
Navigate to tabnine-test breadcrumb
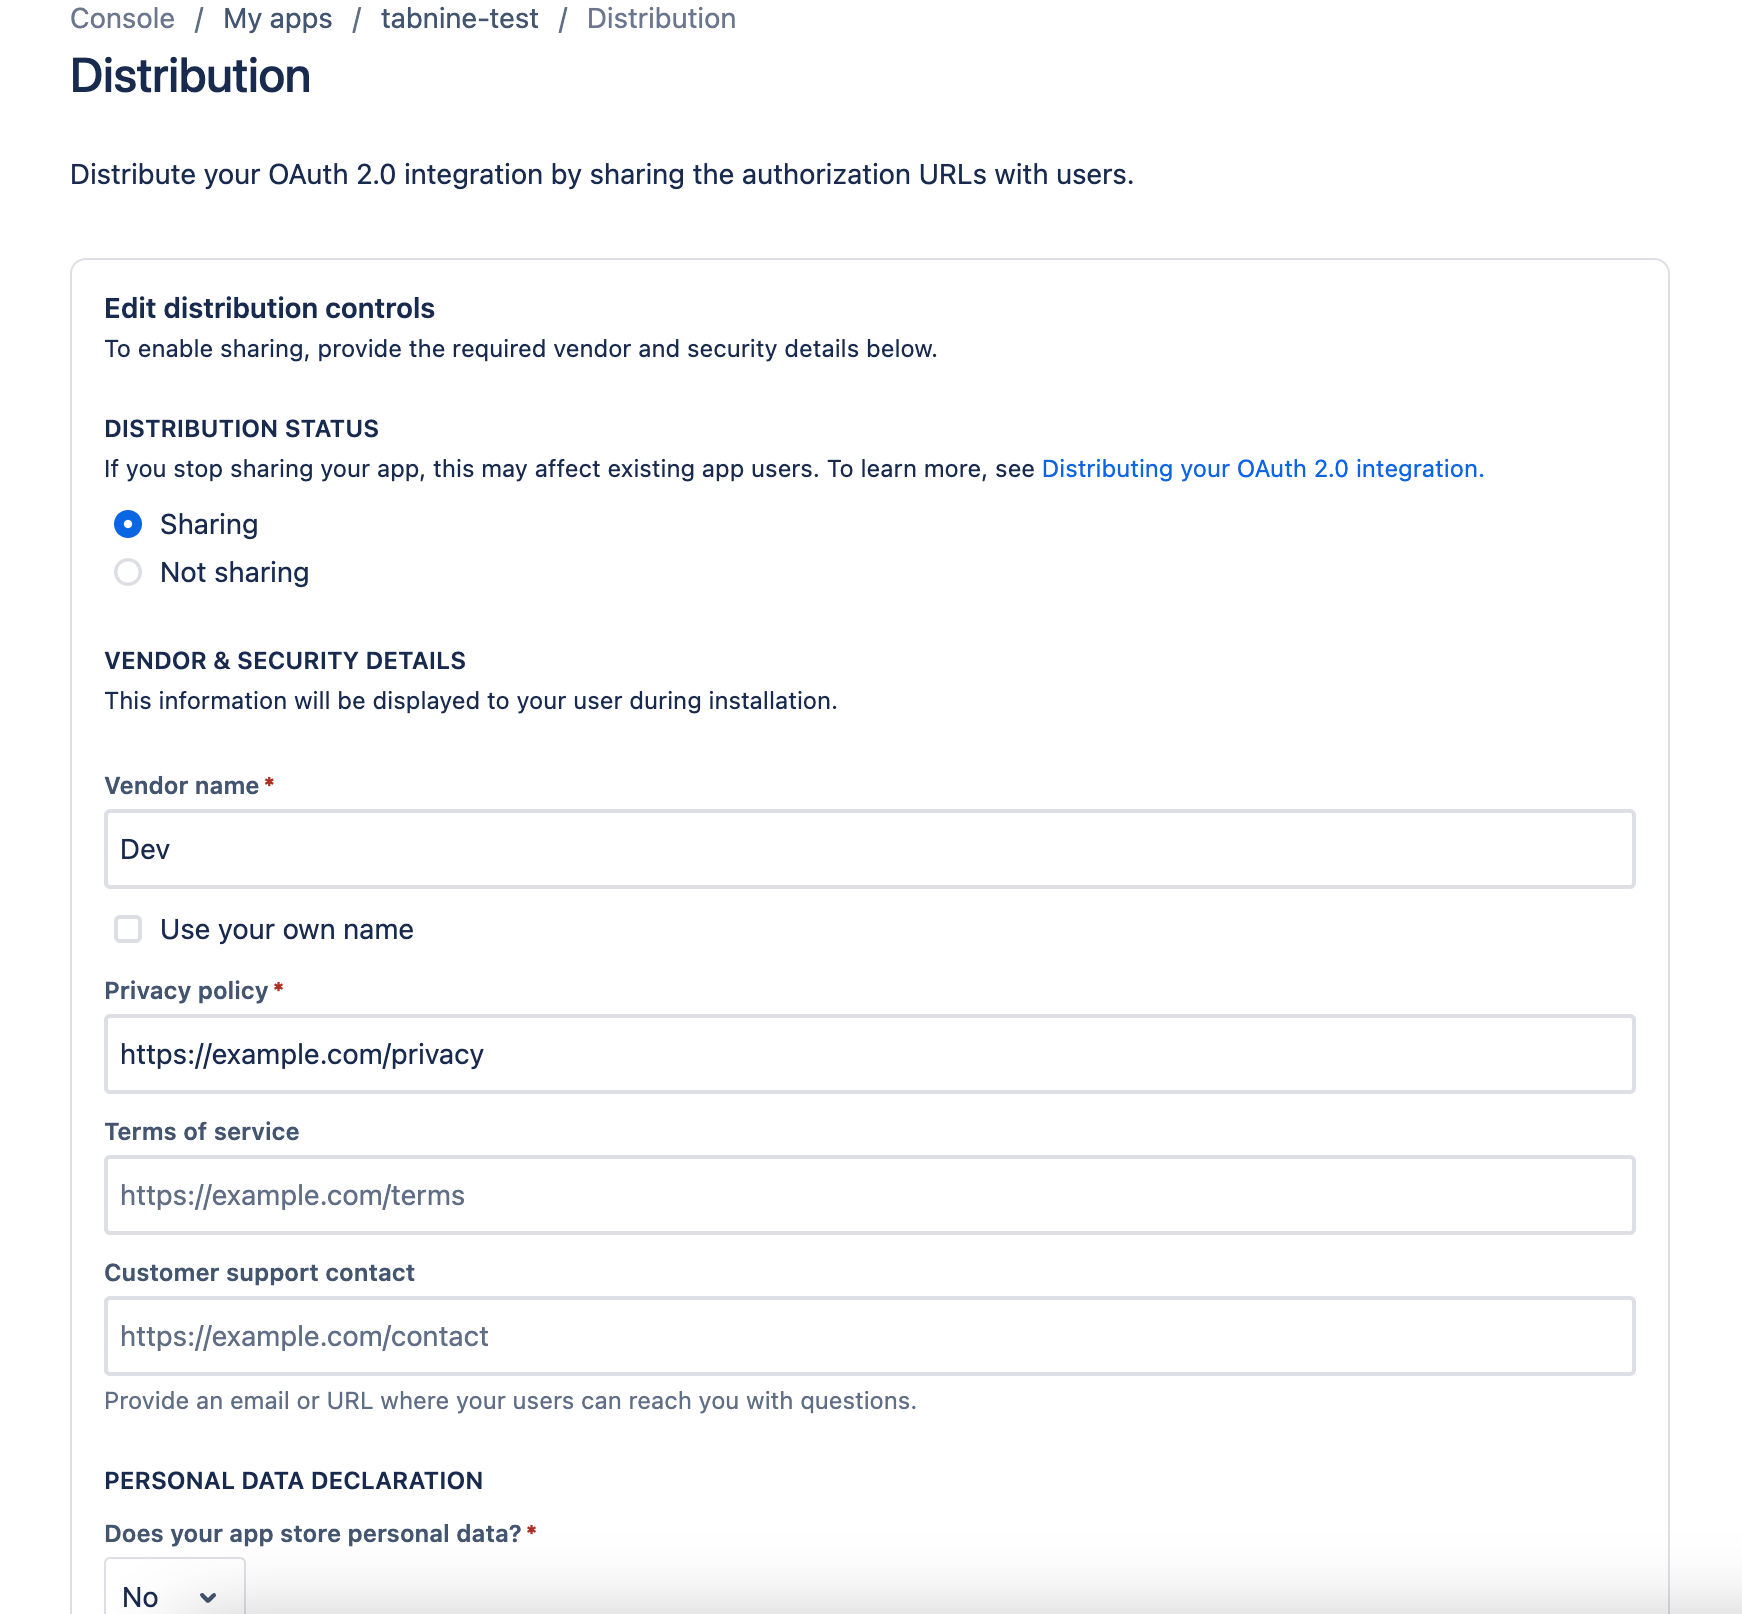click(x=459, y=19)
